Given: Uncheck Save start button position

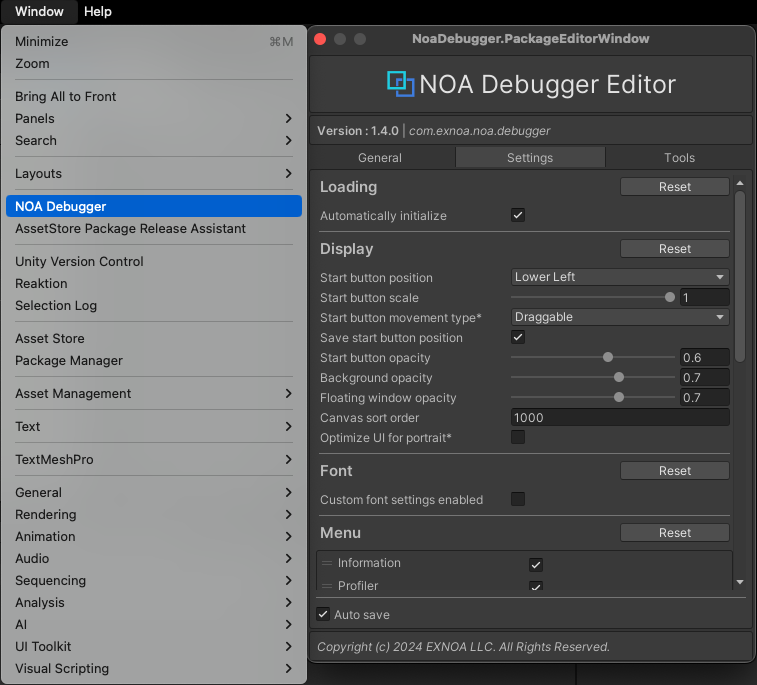Looking at the screenshot, I should pos(518,337).
